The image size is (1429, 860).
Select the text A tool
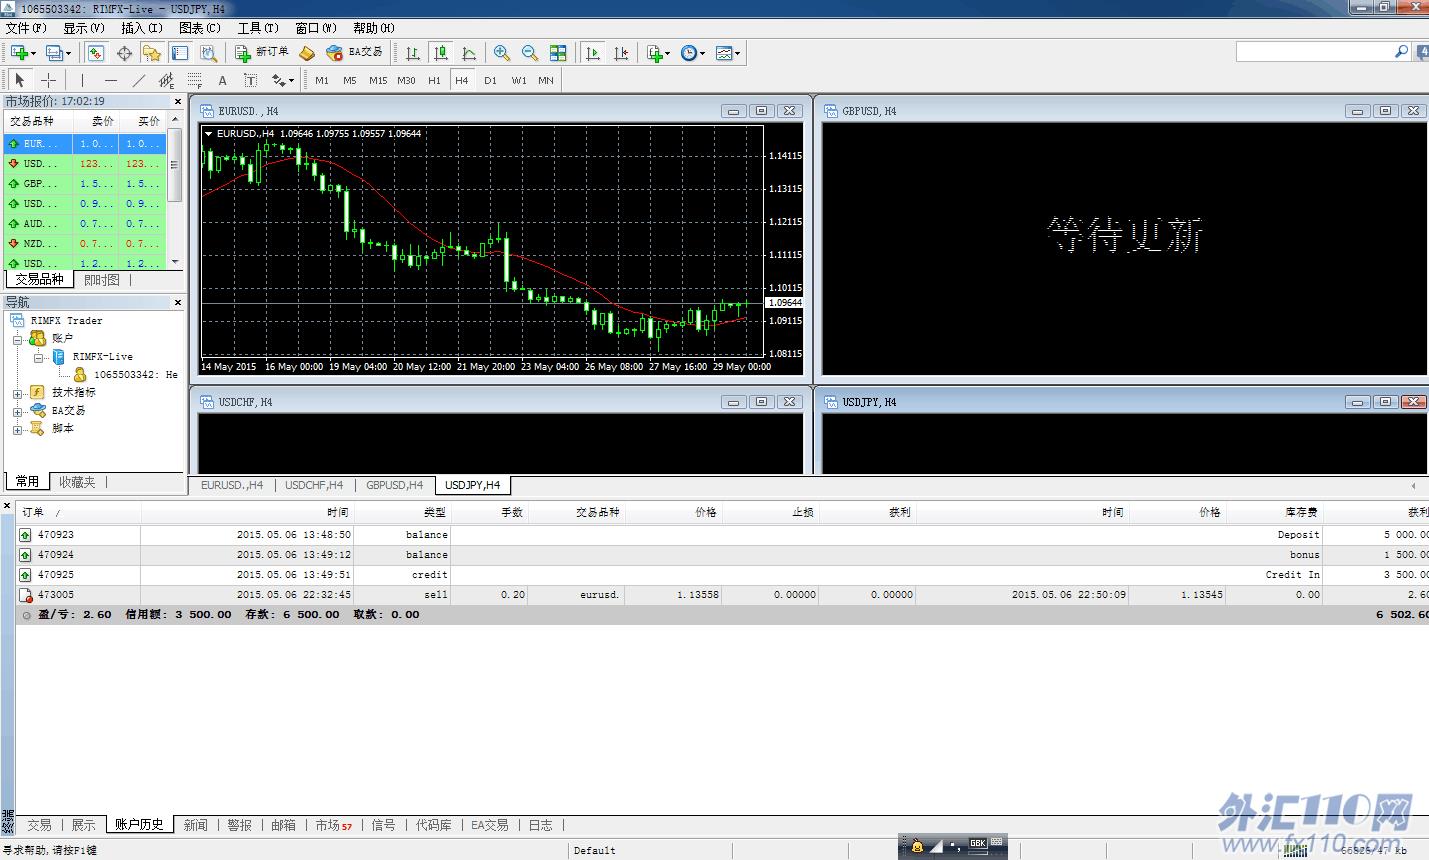222,80
